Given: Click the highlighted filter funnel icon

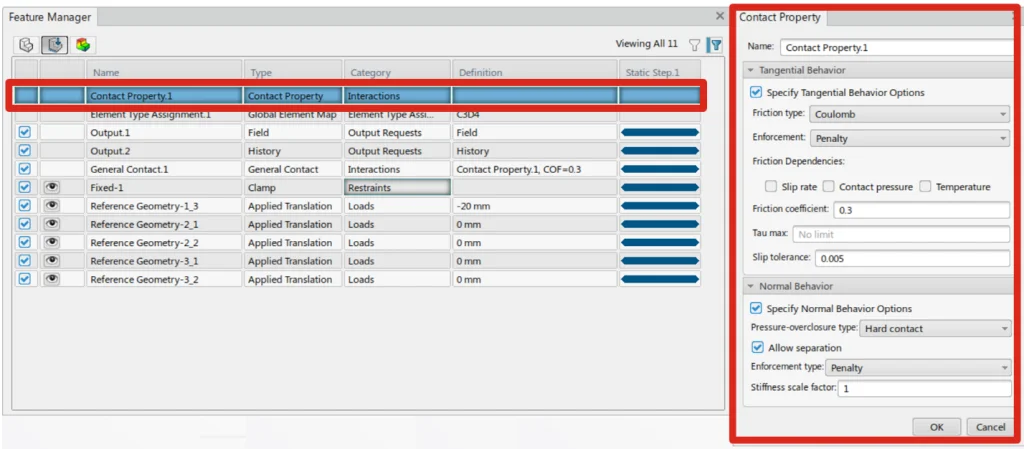Looking at the screenshot, I should tap(715, 45).
